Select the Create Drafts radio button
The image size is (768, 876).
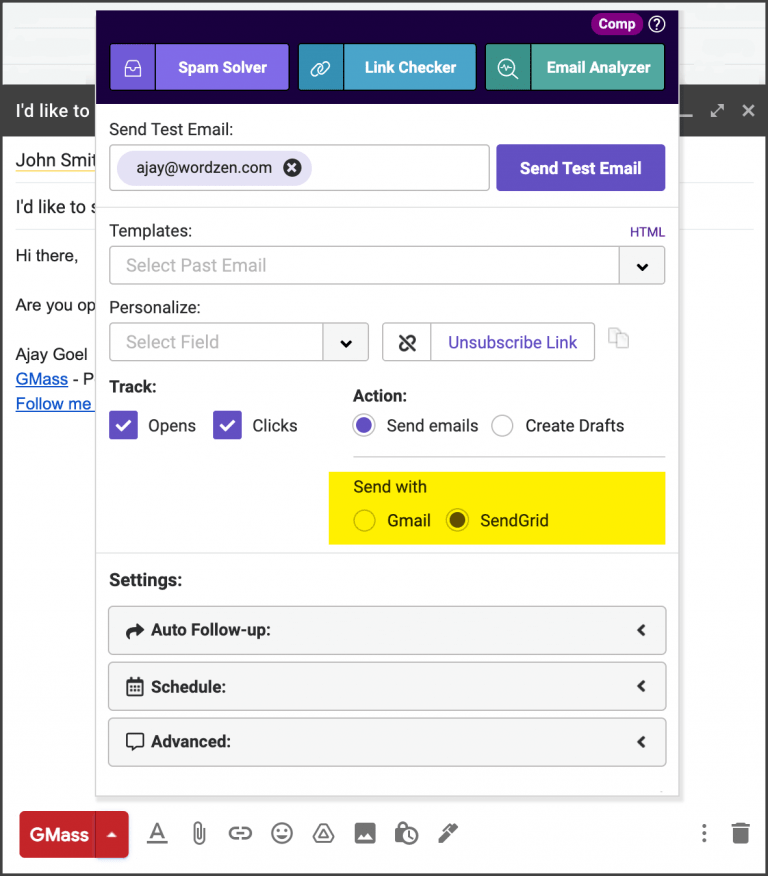coord(502,425)
